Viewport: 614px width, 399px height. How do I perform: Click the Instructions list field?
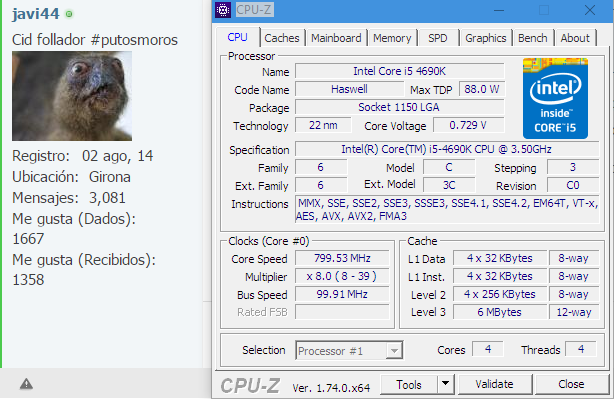point(447,209)
